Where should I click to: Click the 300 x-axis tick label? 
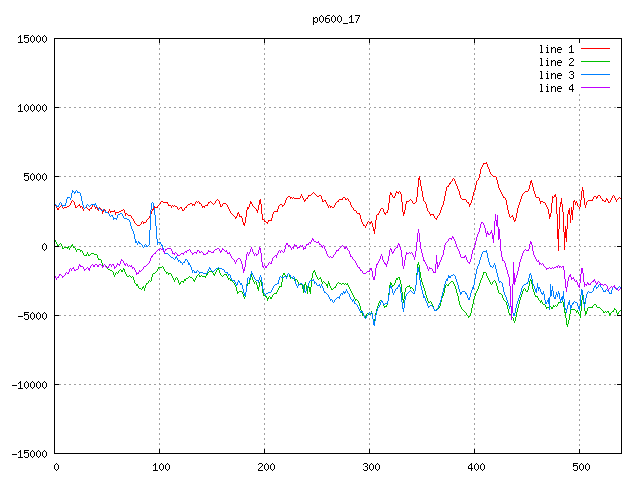coord(370,467)
